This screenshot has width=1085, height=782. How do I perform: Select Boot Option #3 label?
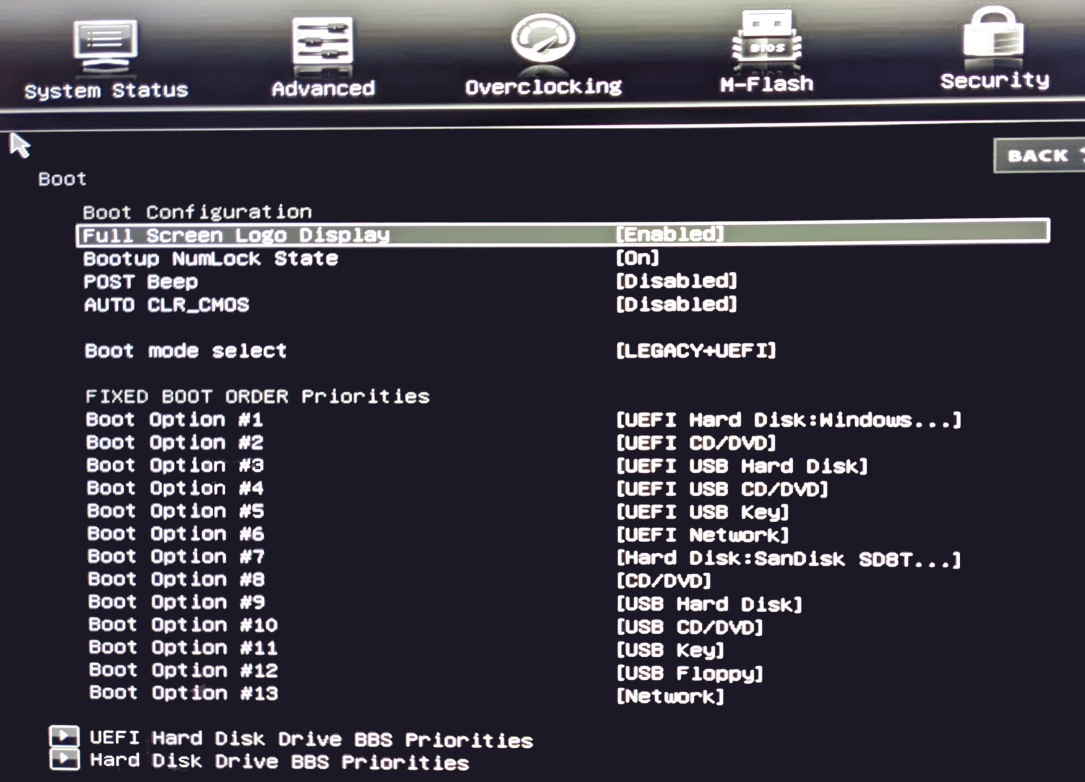click(x=175, y=465)
